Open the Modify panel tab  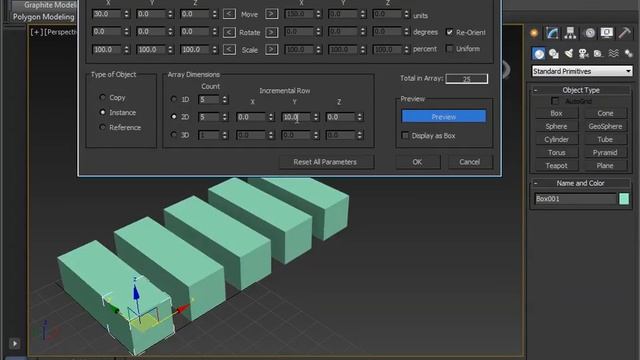click(552, 33)
